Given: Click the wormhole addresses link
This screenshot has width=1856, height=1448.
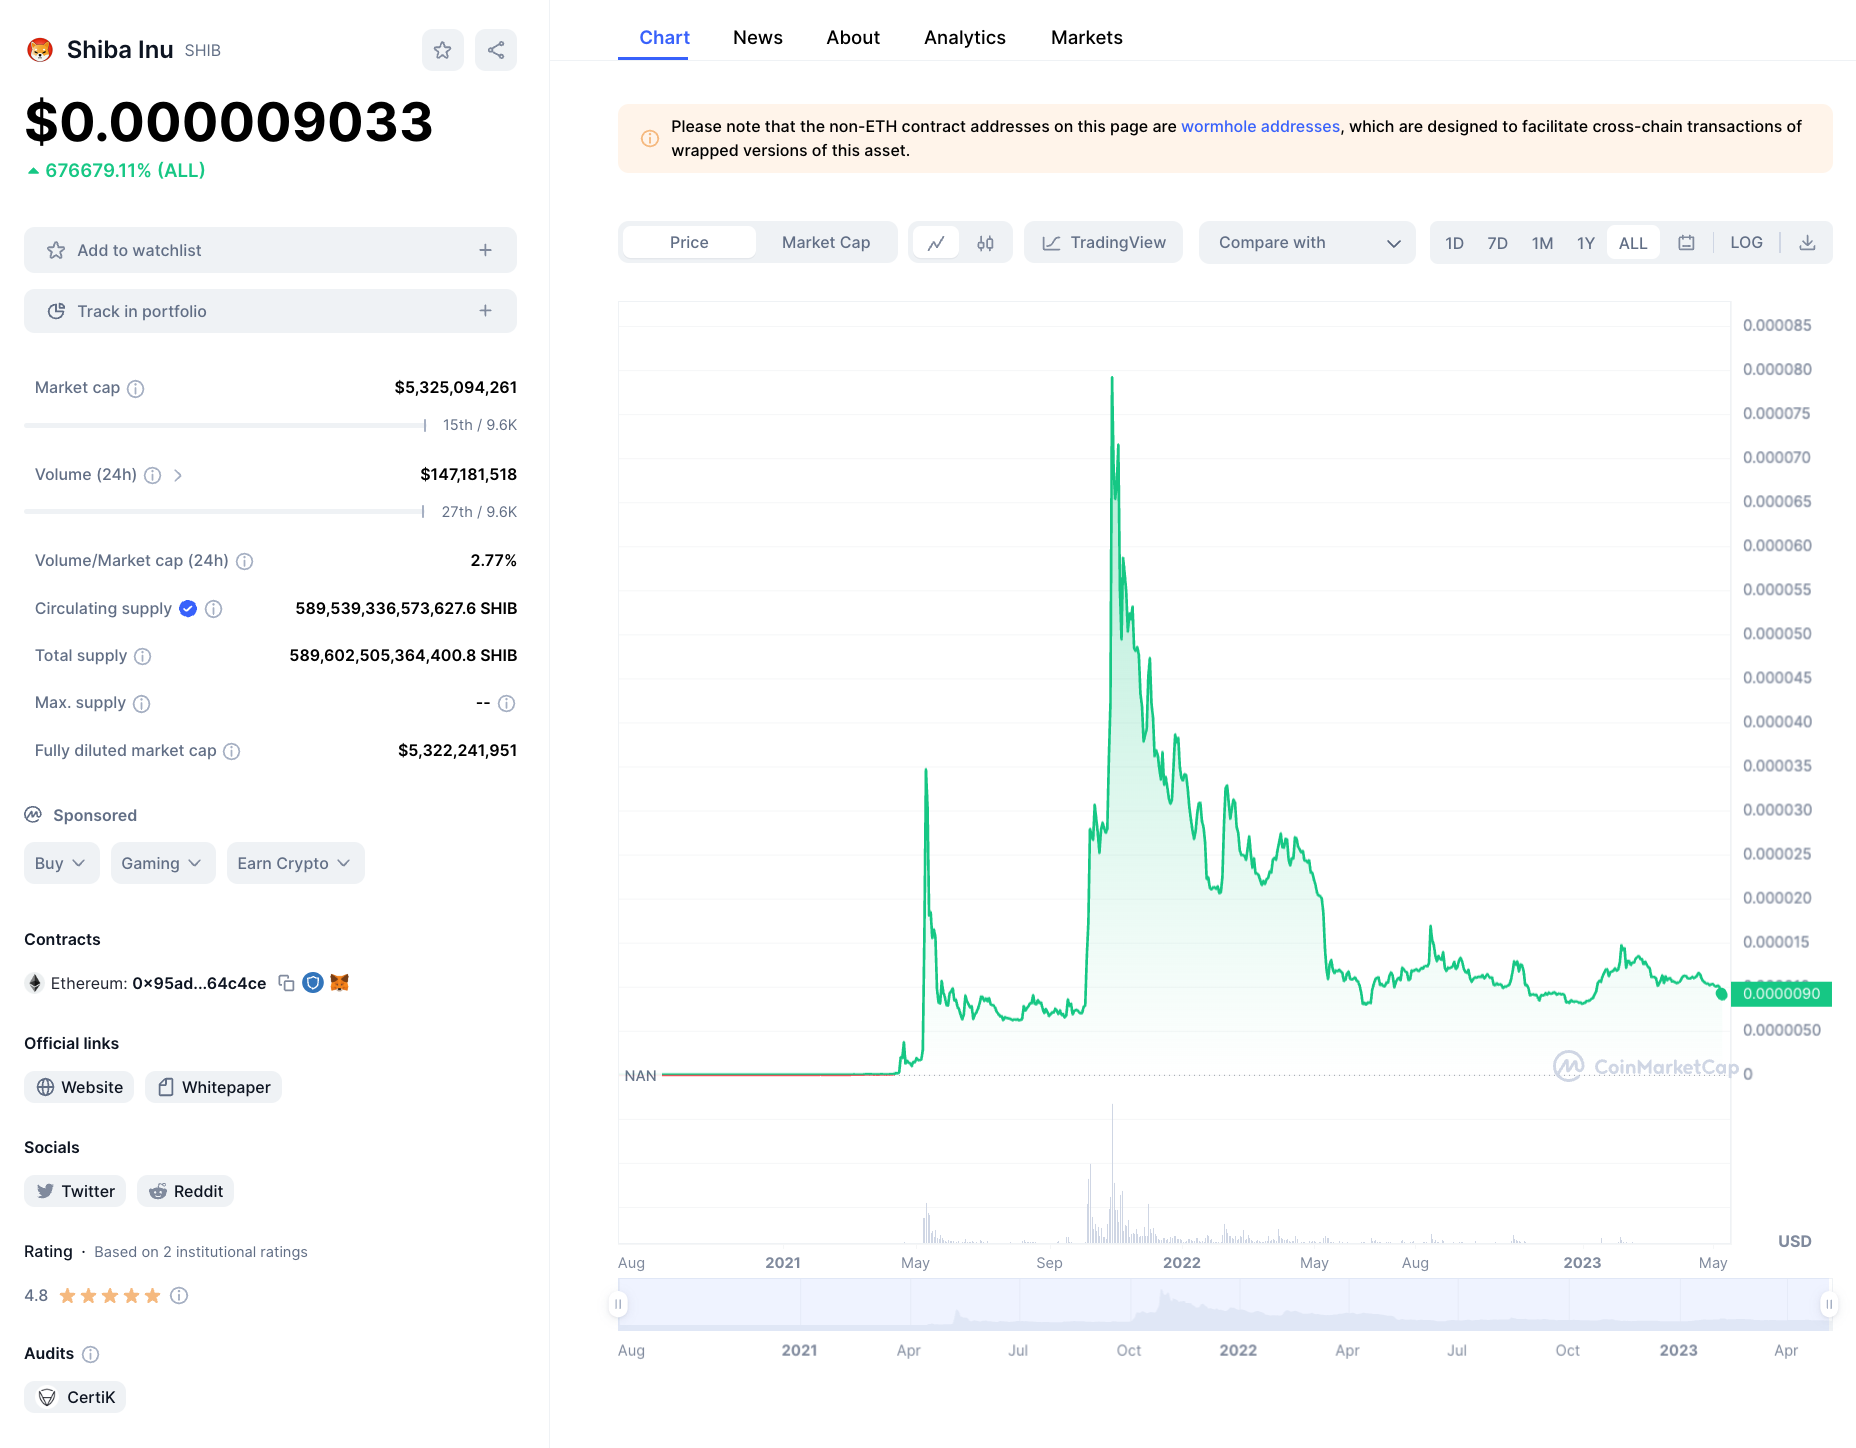Looking at the screenshot, I should click(1260, 127).
